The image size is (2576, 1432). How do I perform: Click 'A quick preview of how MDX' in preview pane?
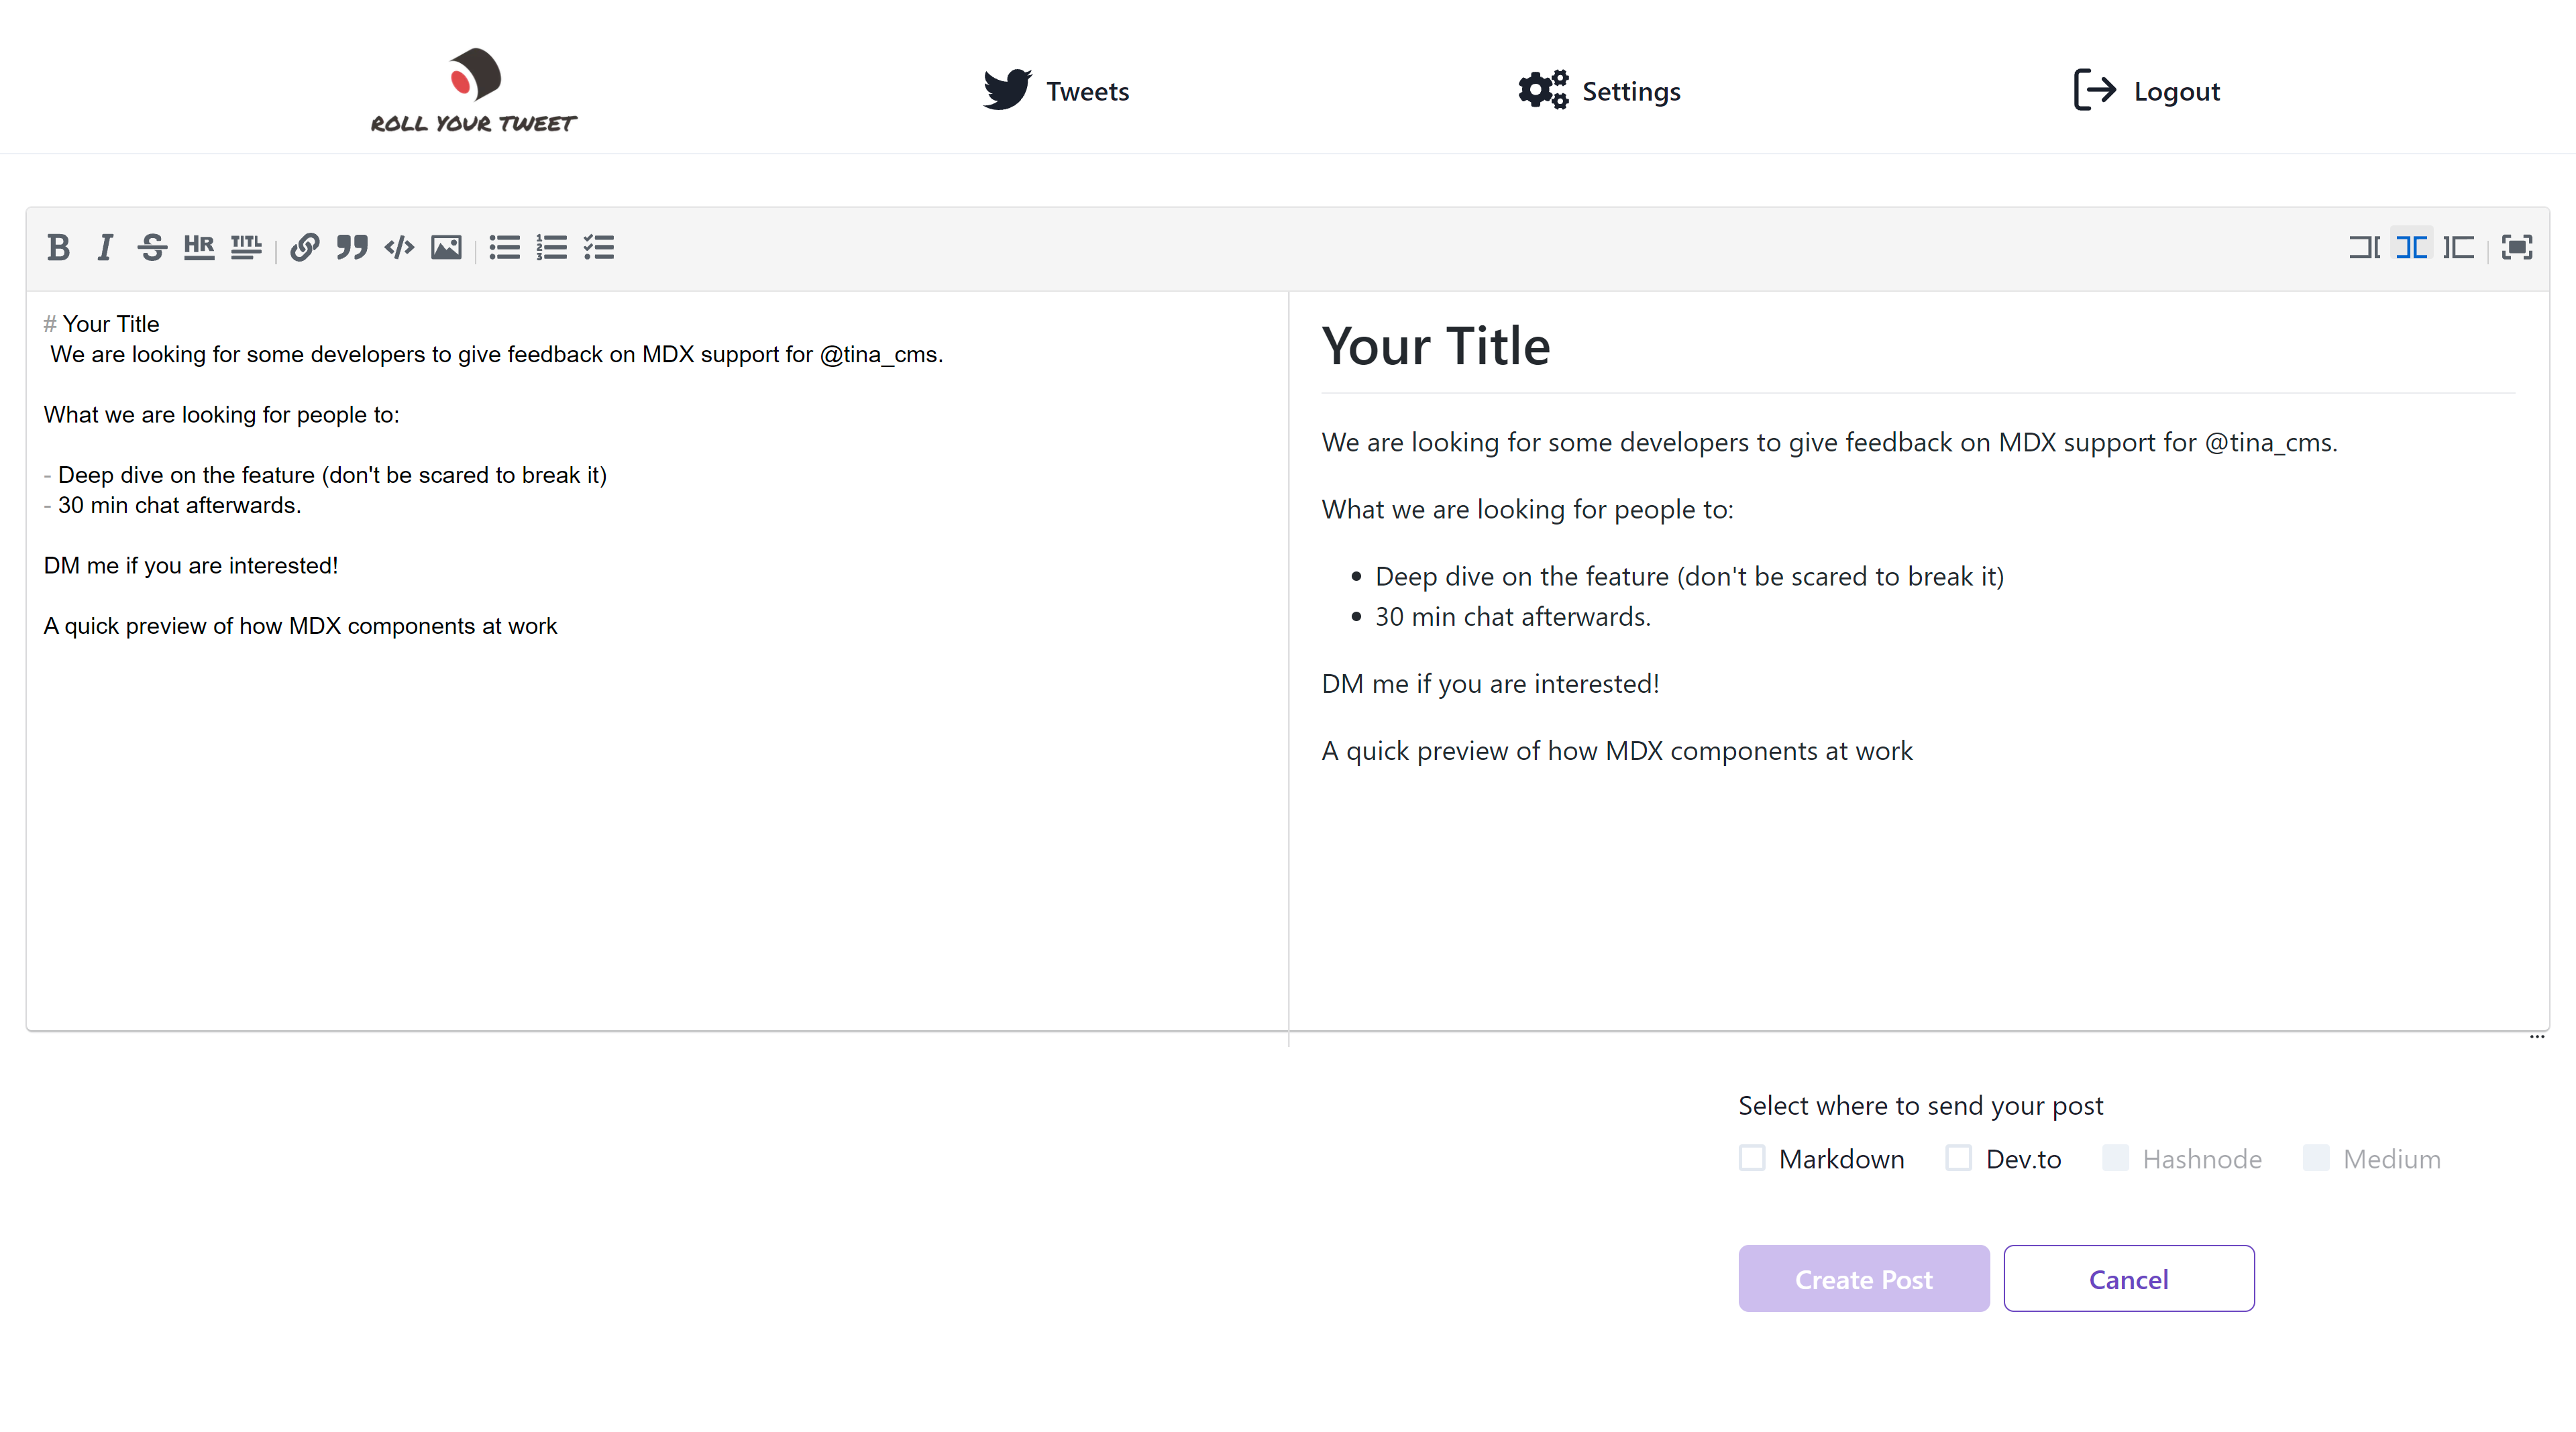tap(1617, 751)
